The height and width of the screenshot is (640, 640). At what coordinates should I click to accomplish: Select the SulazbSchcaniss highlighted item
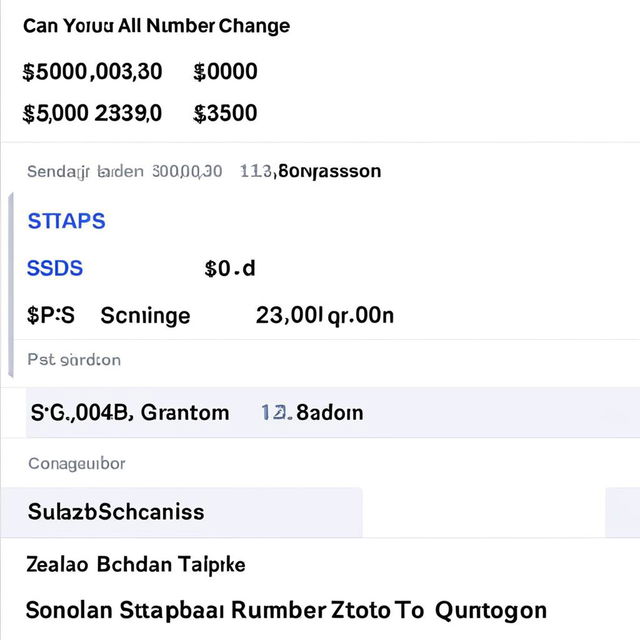coord(181,512)
